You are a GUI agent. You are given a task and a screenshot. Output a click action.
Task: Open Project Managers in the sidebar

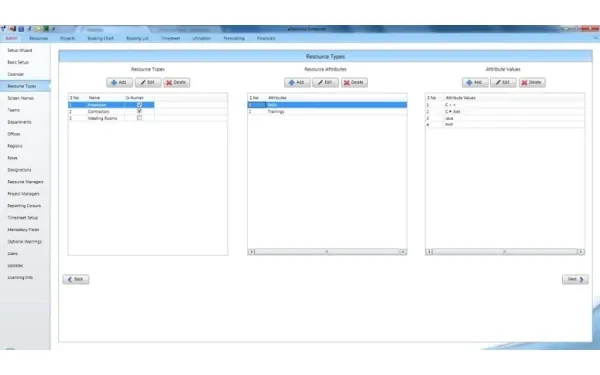tap(24, 194)
